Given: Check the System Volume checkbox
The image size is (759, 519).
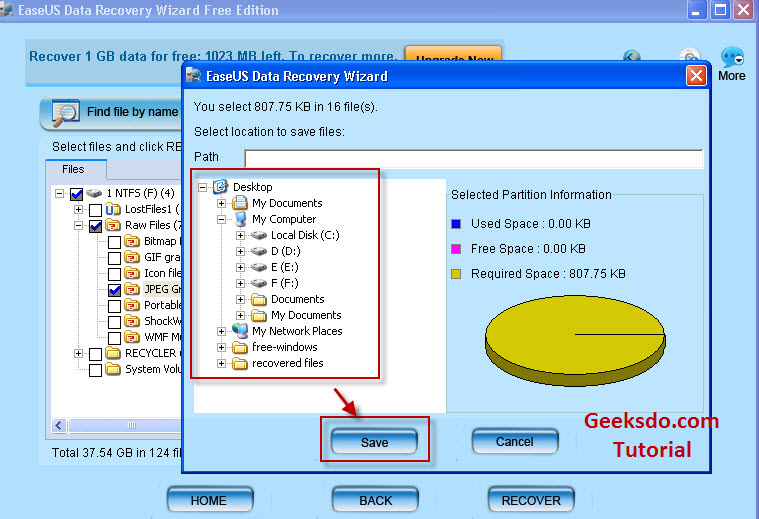Looking at the screenshot, I should (x=95, y=370).
